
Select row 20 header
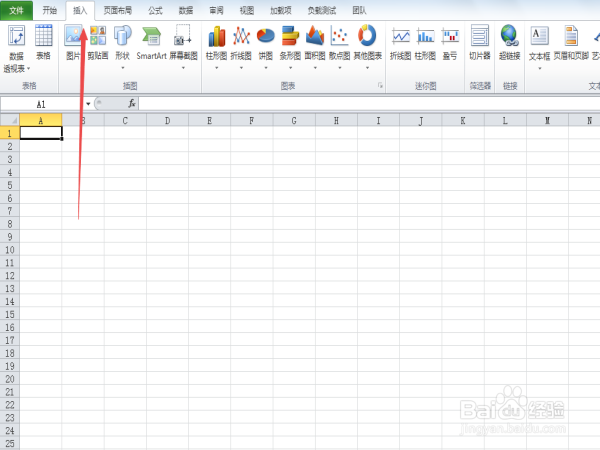(x=10, y=379)
